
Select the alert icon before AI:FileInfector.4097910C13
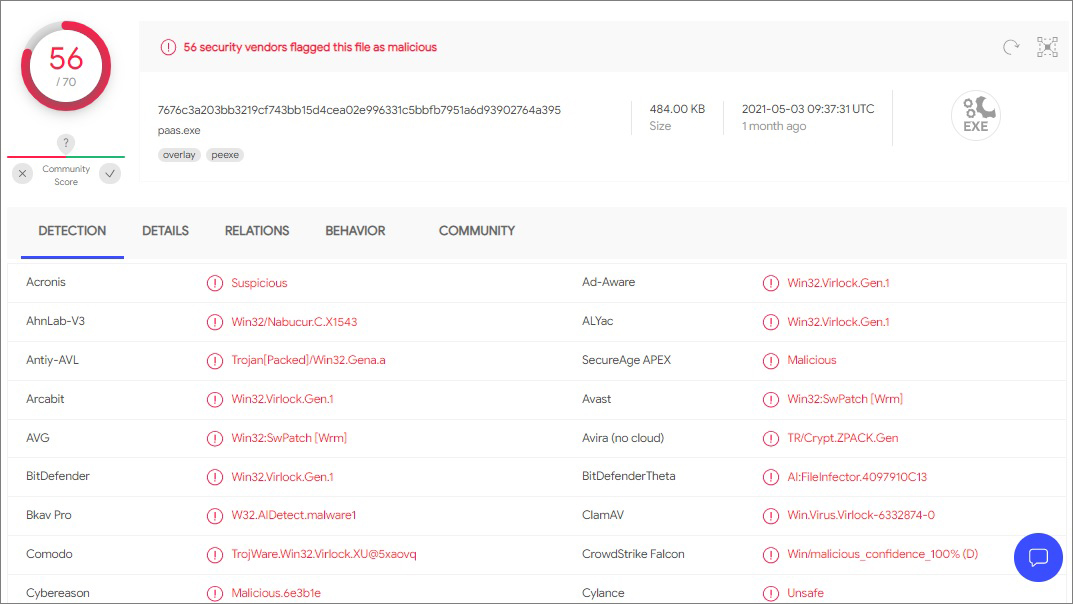(771, 477)
